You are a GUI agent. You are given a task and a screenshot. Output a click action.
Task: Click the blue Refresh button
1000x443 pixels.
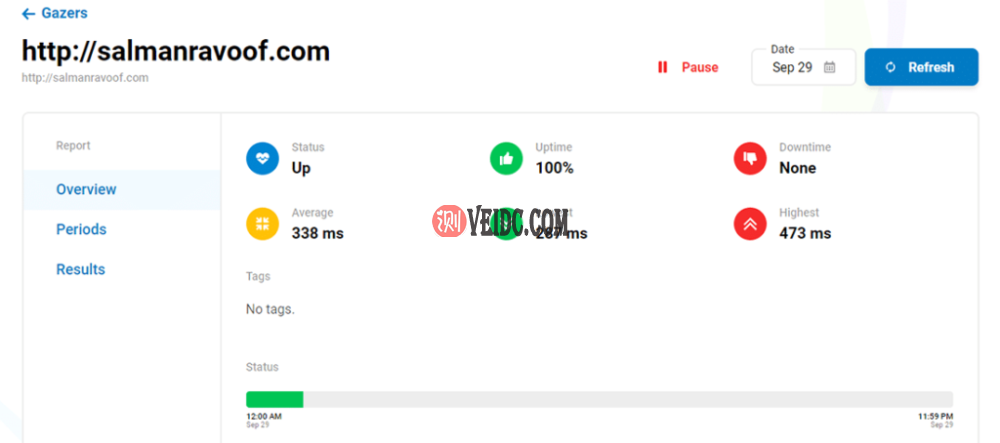pos(921,67)
